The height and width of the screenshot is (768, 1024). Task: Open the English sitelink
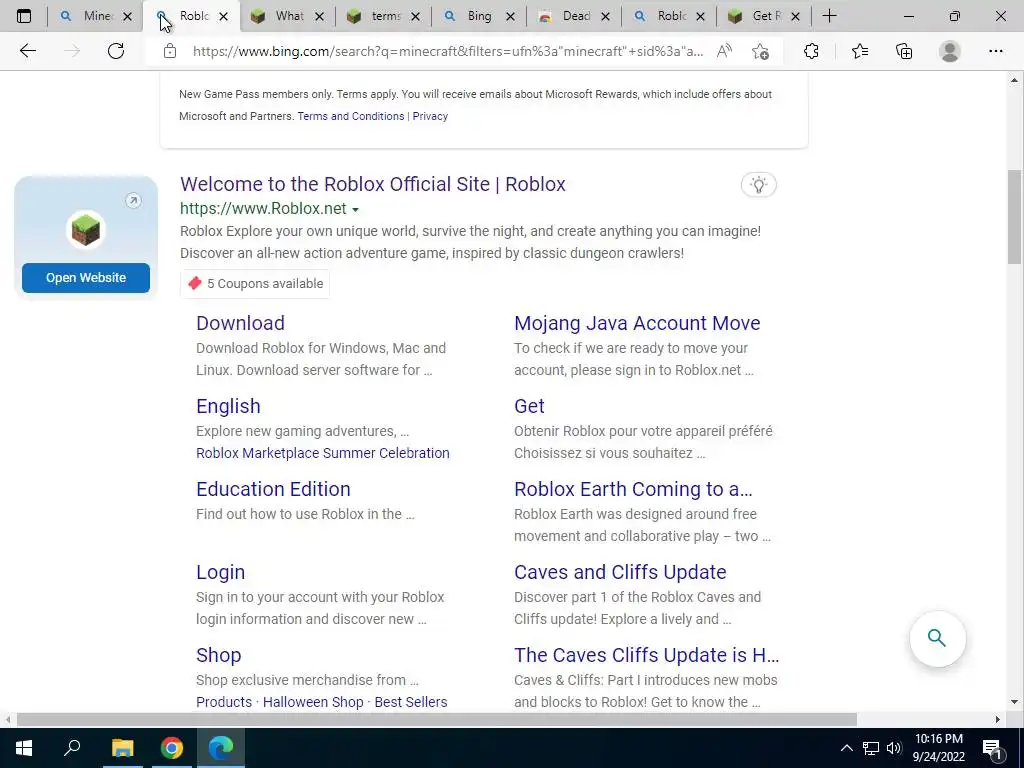coord(229,406)
